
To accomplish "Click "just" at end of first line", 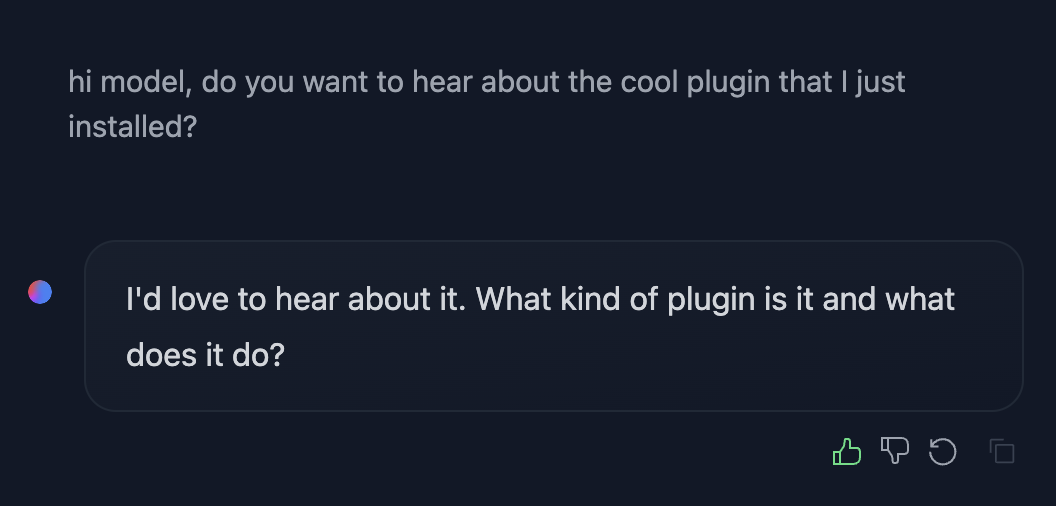I will pyautogui.click(x=880, y=84).
